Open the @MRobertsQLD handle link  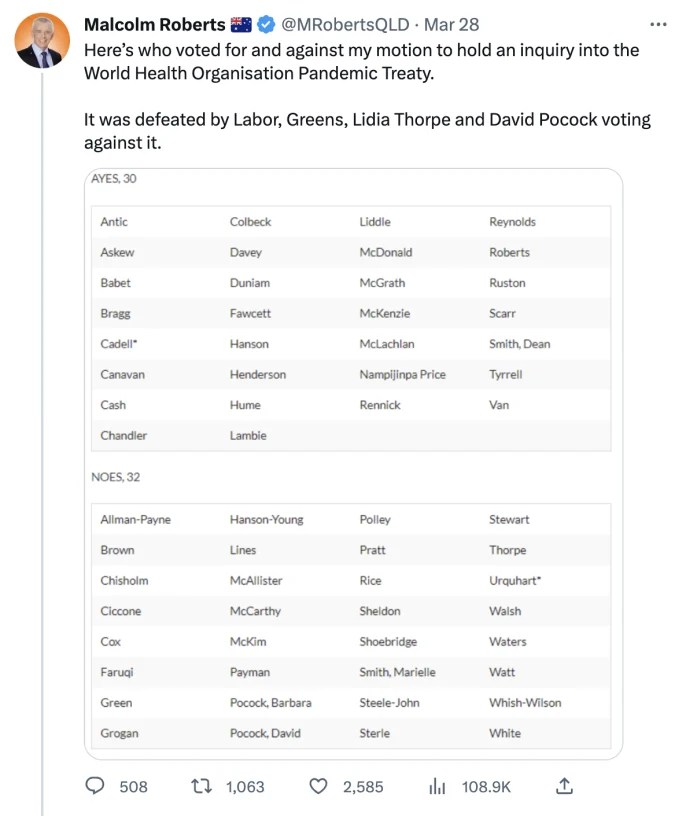tap(345, 24)
